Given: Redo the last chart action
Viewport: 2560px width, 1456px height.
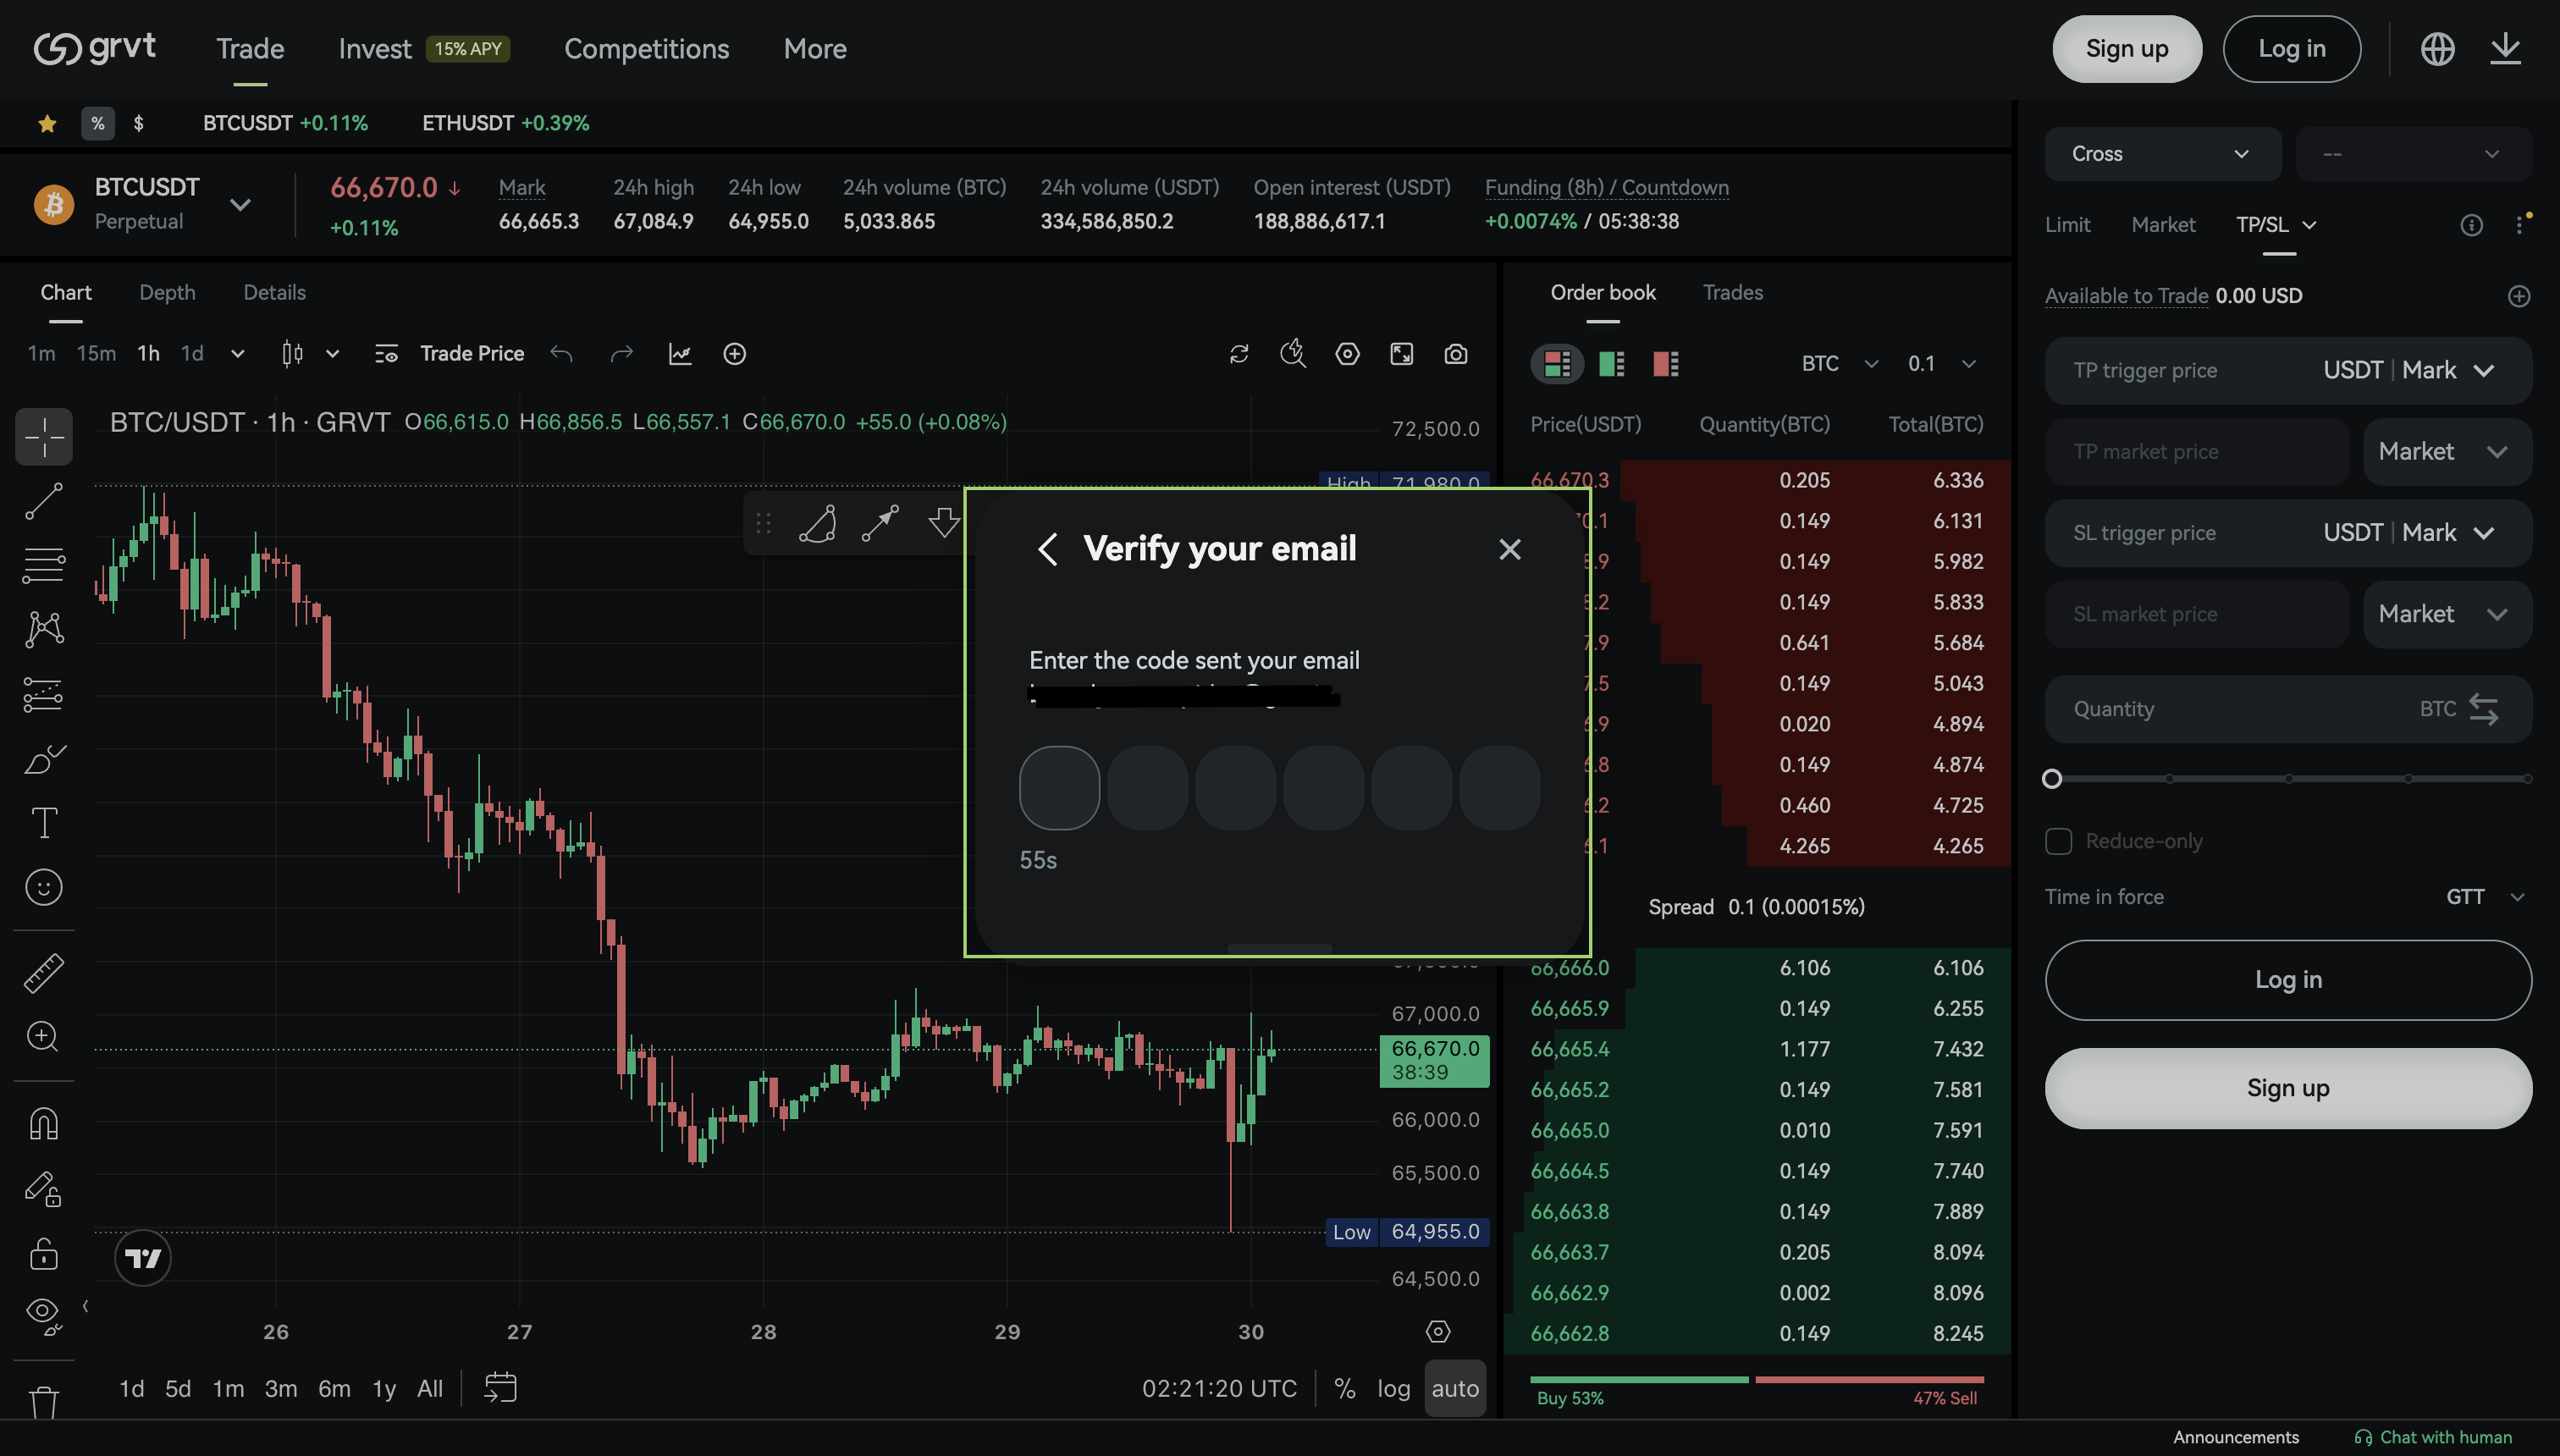Looking at the screenshot, I should [622, 354].
